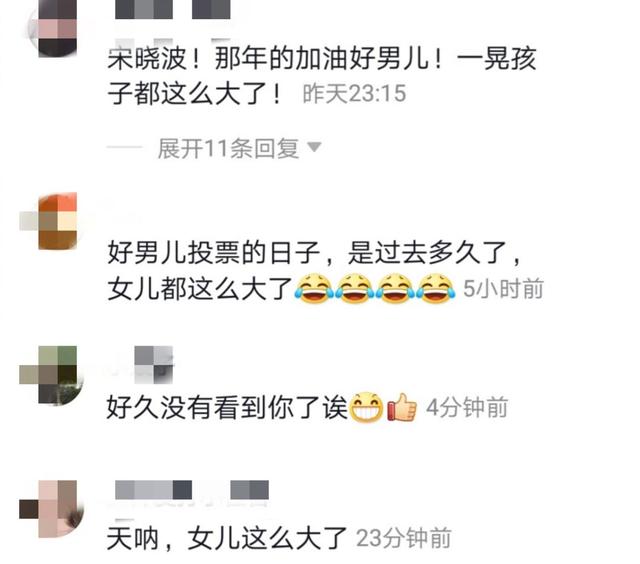Tap the 5小时前 timestamp
The height and width of the screenshot is (564, 640).
click(x=503, y=289)
